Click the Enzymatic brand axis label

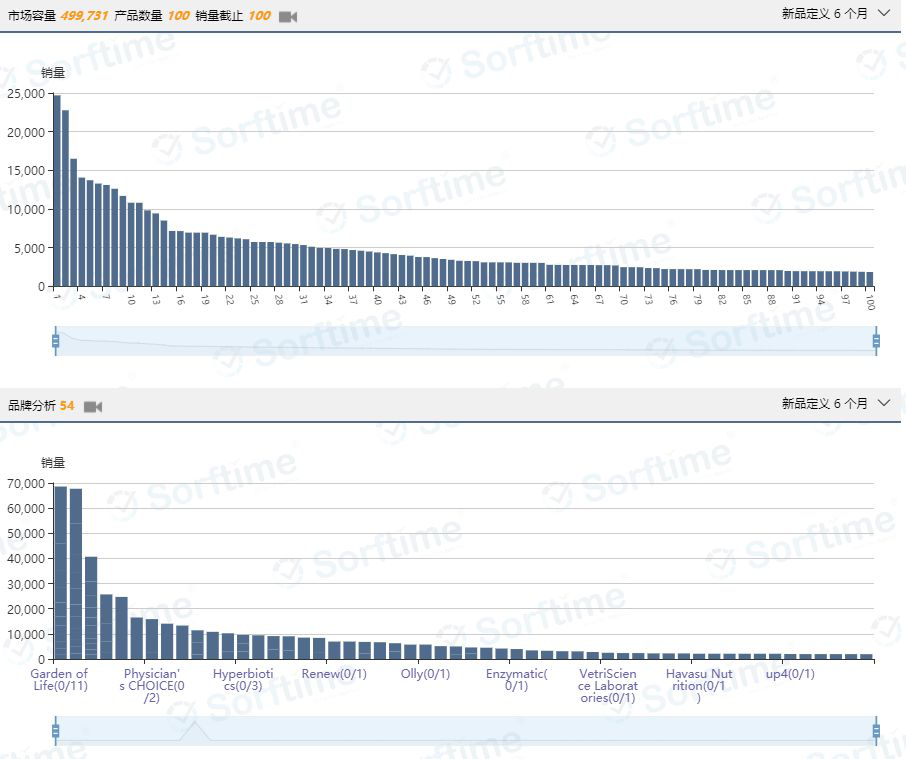point(517,680)
